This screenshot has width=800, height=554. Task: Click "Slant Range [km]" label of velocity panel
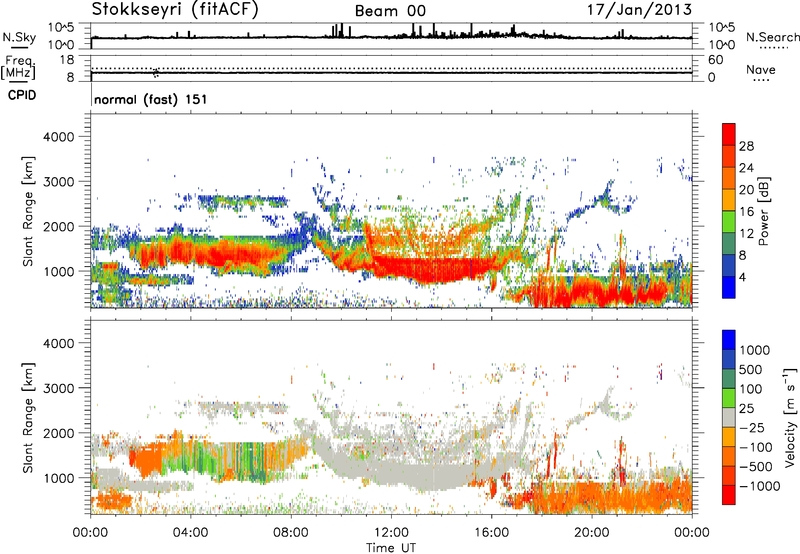point(28,417)
